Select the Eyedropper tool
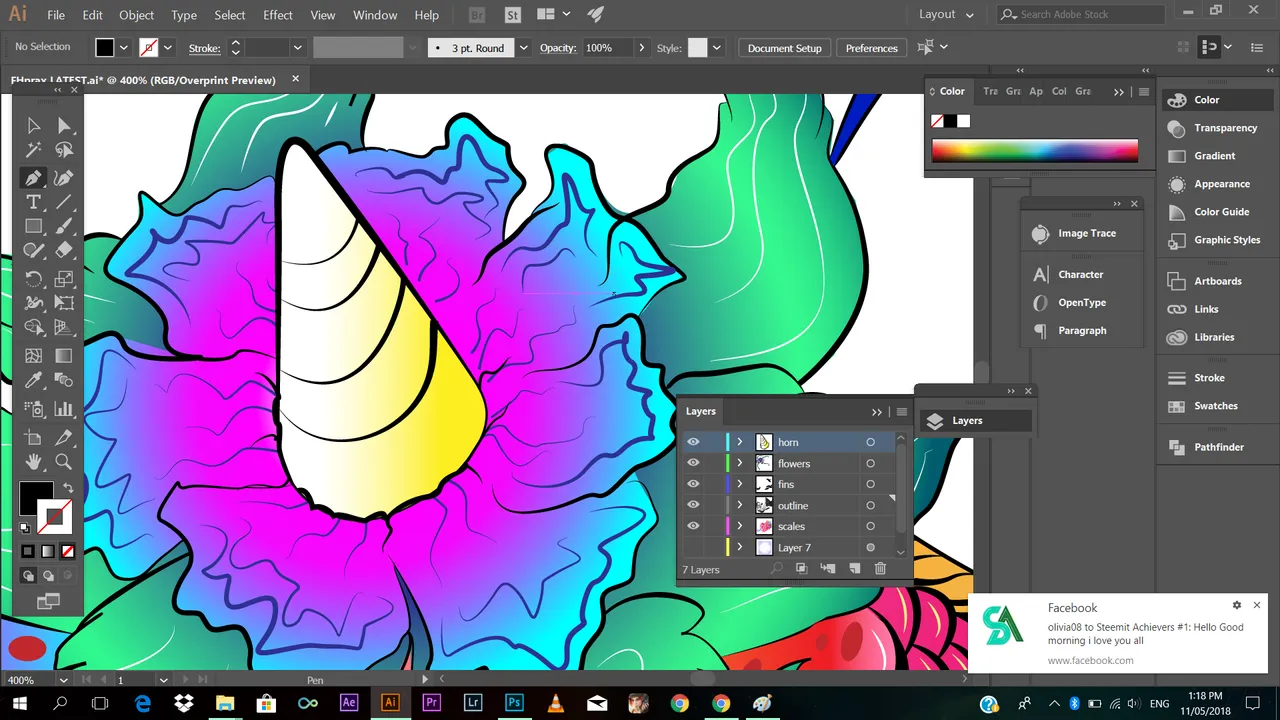1280x720 pixels. pyautogui.click(x=33, y=381)
